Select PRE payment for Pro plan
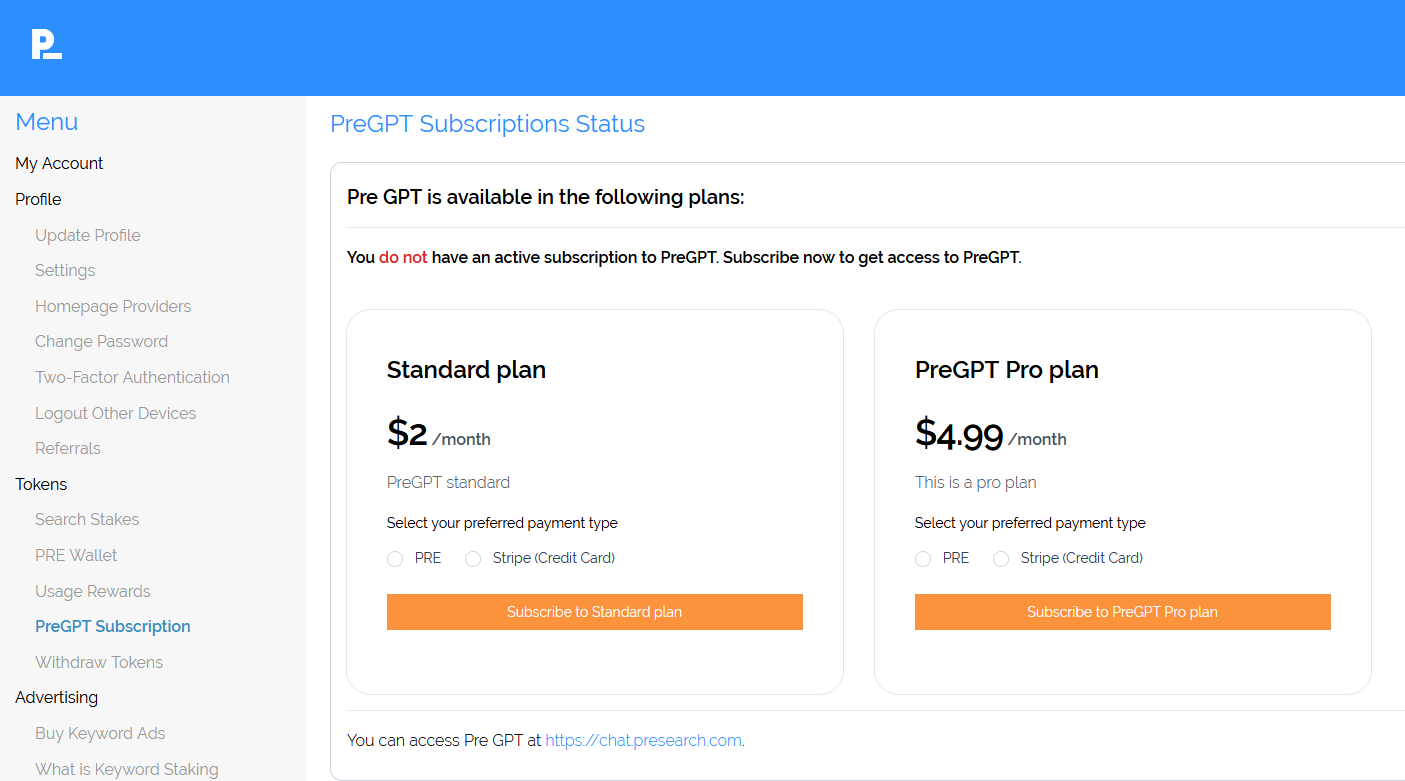The image size is (1405, 781). point(923,559)
